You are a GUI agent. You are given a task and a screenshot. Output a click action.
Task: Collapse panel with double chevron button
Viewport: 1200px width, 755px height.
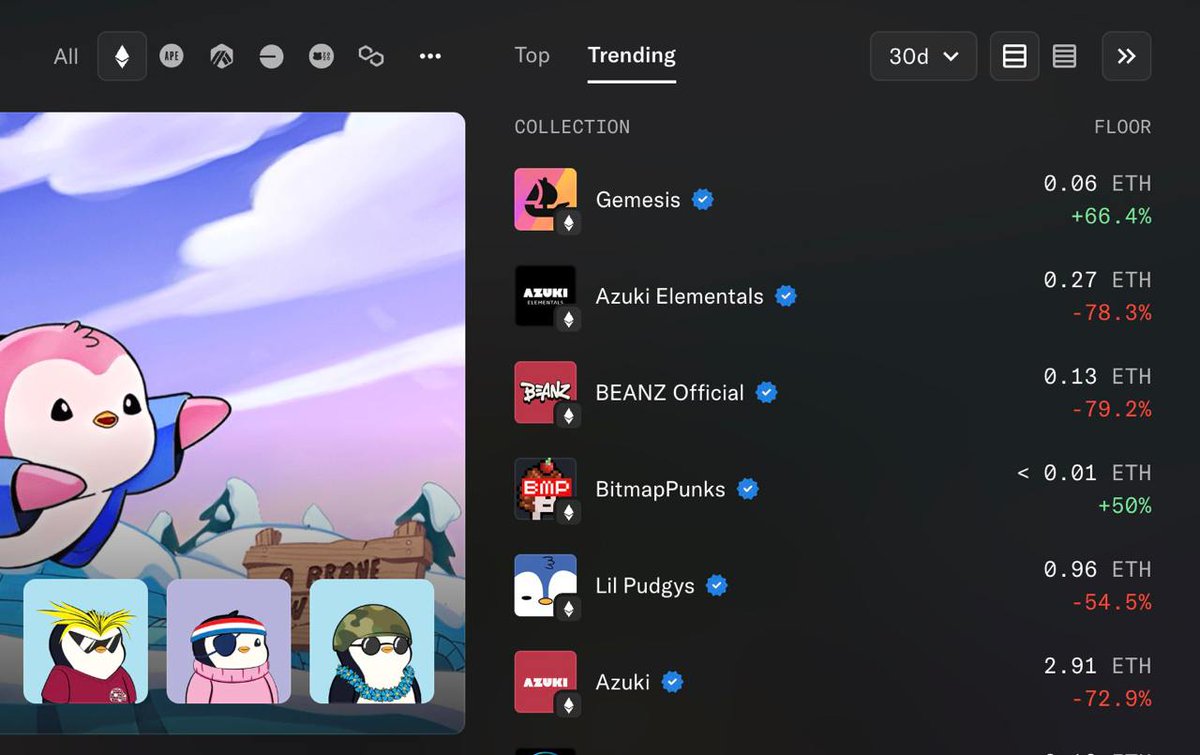1127,56
